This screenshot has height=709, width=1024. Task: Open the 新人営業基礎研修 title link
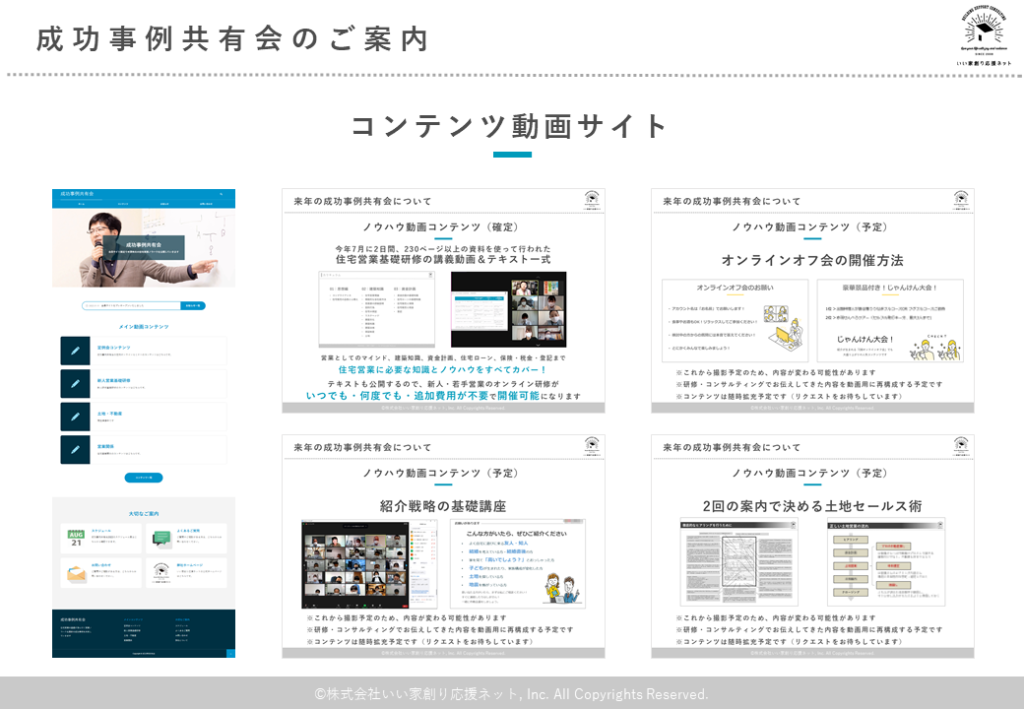pyautogui.click(x=114, y=380)
